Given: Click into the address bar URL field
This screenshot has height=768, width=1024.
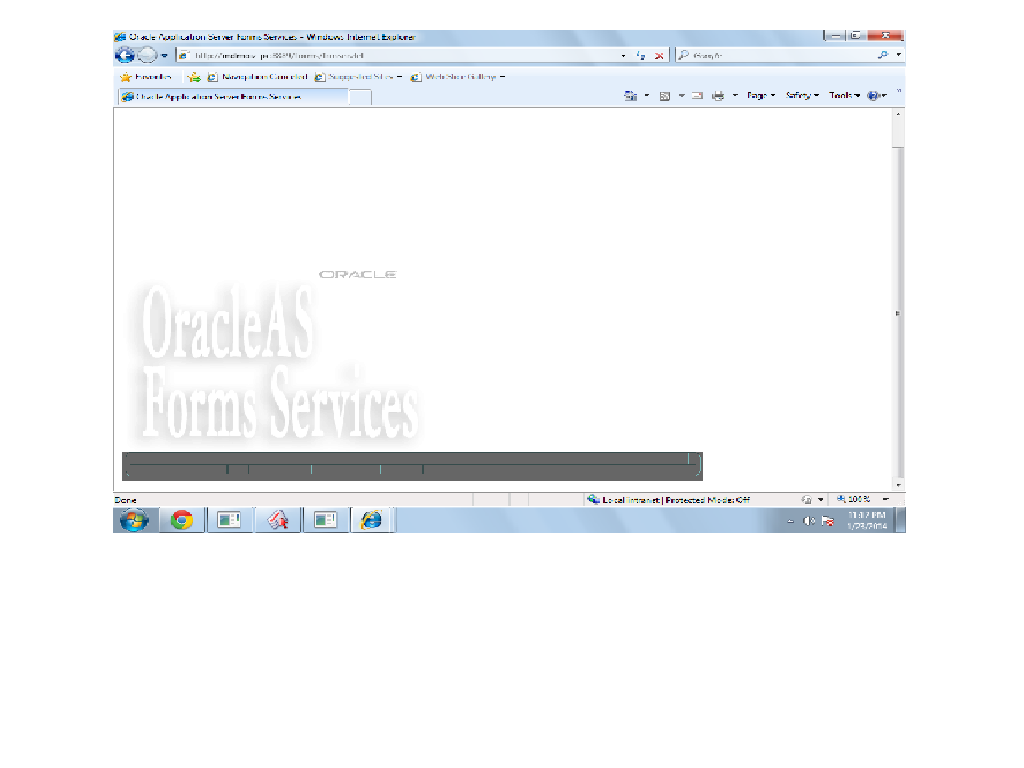Looking at the screenshot, I should tap(398, 56).
